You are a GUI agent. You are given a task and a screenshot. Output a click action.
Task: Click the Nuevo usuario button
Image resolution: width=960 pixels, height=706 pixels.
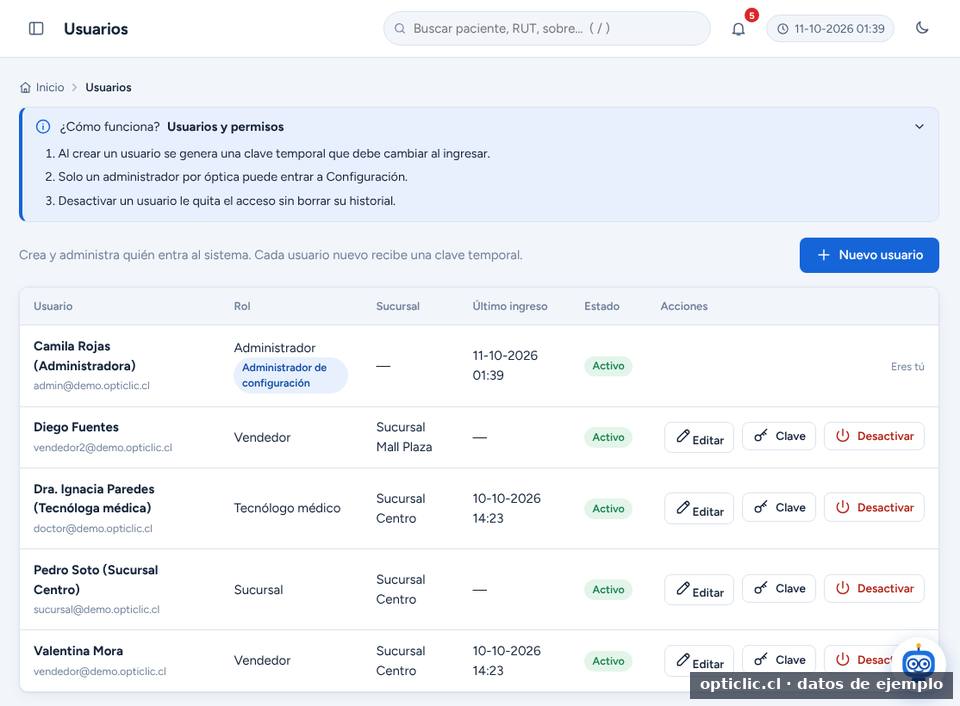[869, 255]
